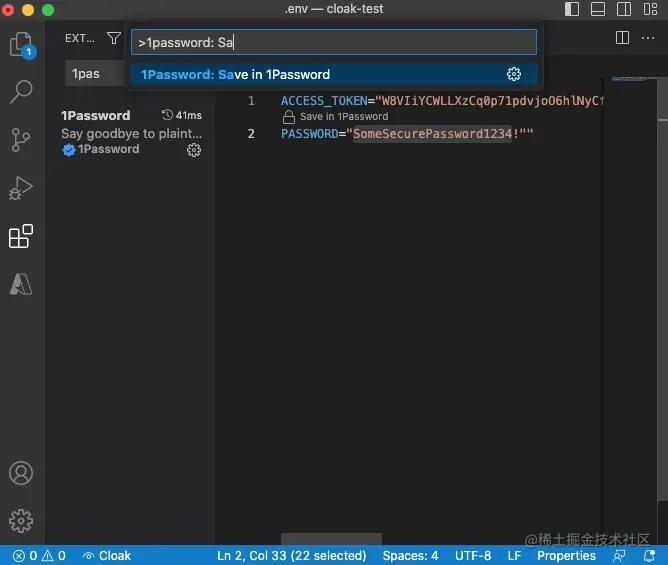Image resolution: width=668 pixels, height=565 pixels.
Task: Change indentation via 'Spaces: 4'
Action: pos(410,556)
